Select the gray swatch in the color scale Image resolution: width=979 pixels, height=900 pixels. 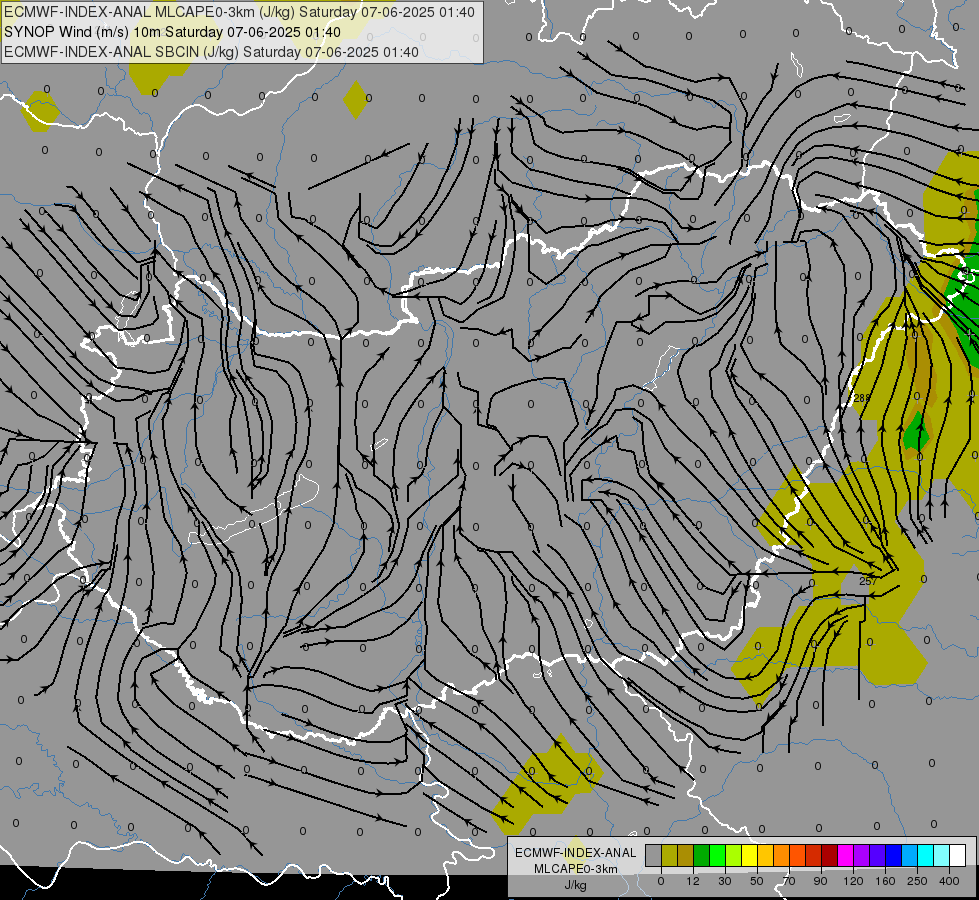(654, 855)
